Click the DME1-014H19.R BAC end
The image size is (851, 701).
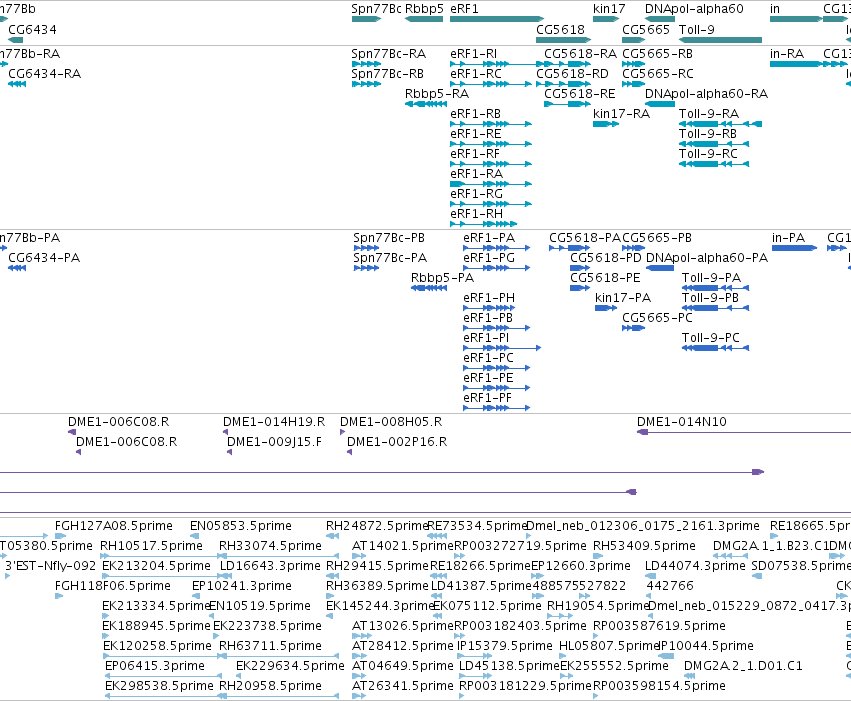(x=225, y=432)
